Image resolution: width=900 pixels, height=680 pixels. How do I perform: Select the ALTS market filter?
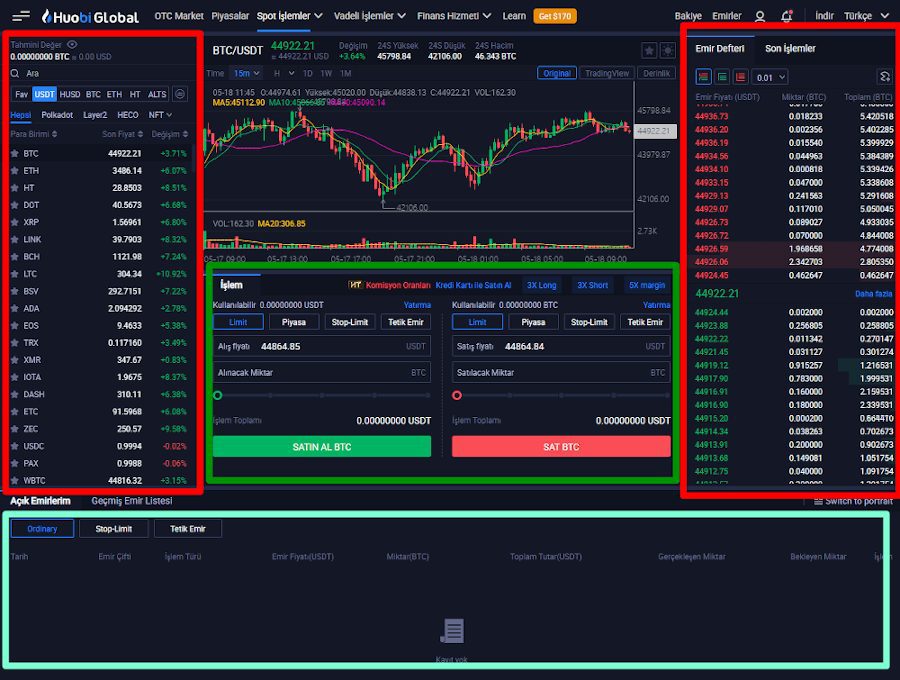pyautogui.click(x=157, y=94)
